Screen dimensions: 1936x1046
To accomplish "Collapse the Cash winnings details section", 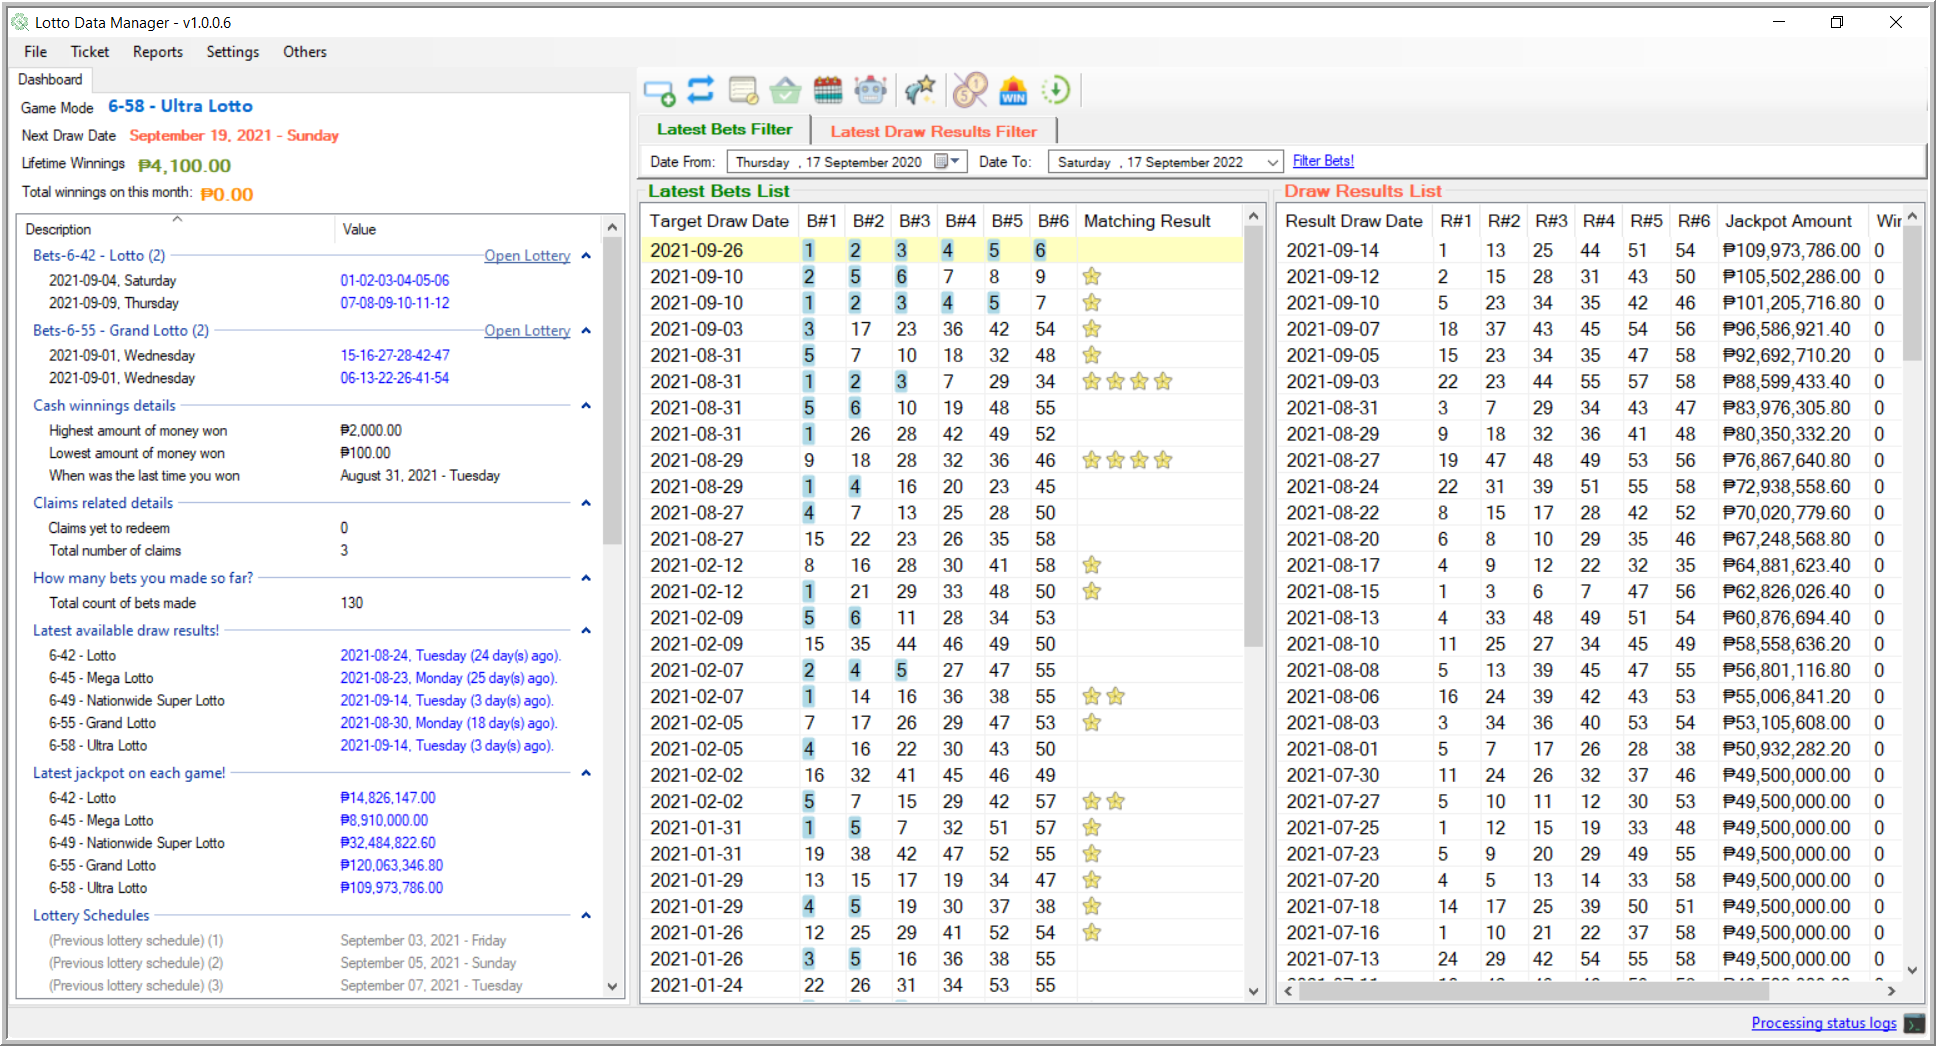I will point(586,406).
